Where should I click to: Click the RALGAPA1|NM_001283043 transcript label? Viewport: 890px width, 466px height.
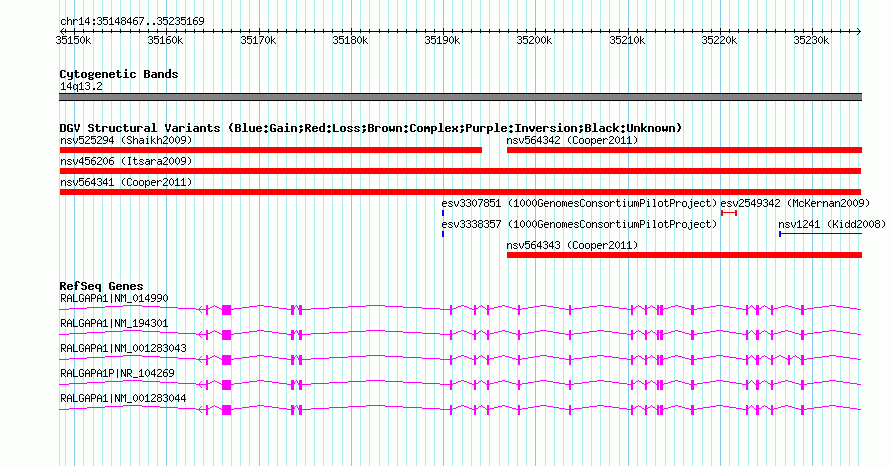point(123,349)
